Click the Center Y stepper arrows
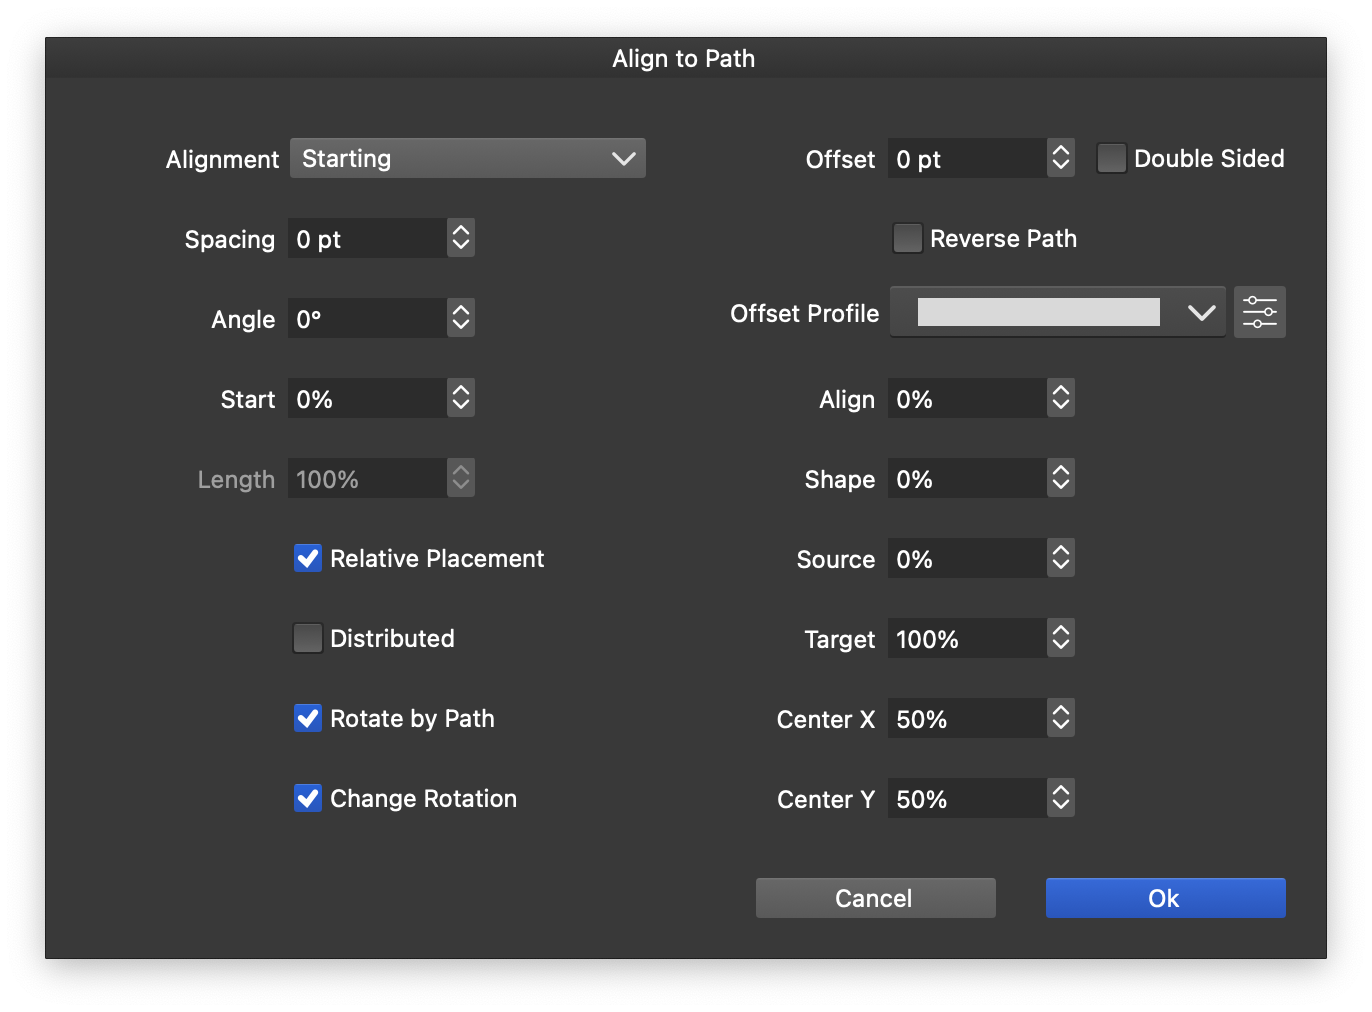This screenshot has width=1372, height=1012. click(x=1060, y=798)
